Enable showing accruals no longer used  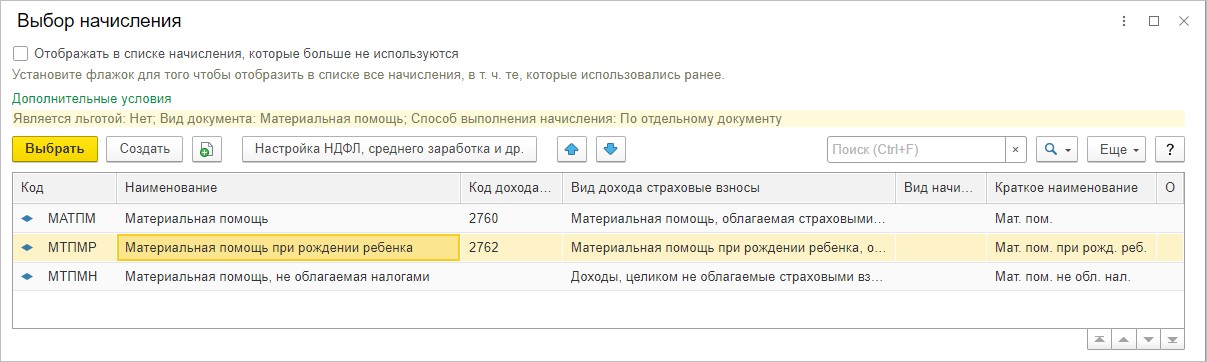pyautogui.click(x=21, y=54)
